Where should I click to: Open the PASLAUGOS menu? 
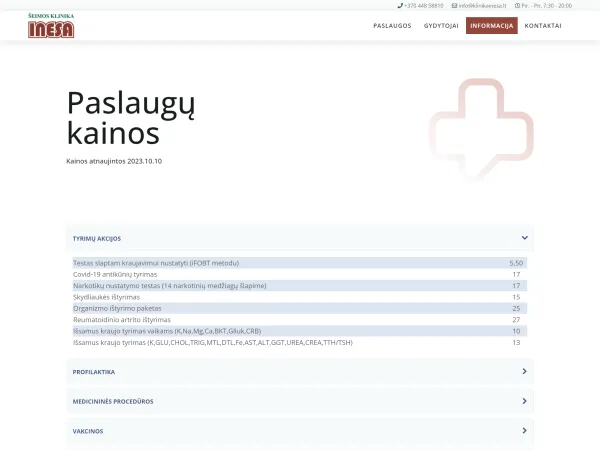click(x=392, y=26)
